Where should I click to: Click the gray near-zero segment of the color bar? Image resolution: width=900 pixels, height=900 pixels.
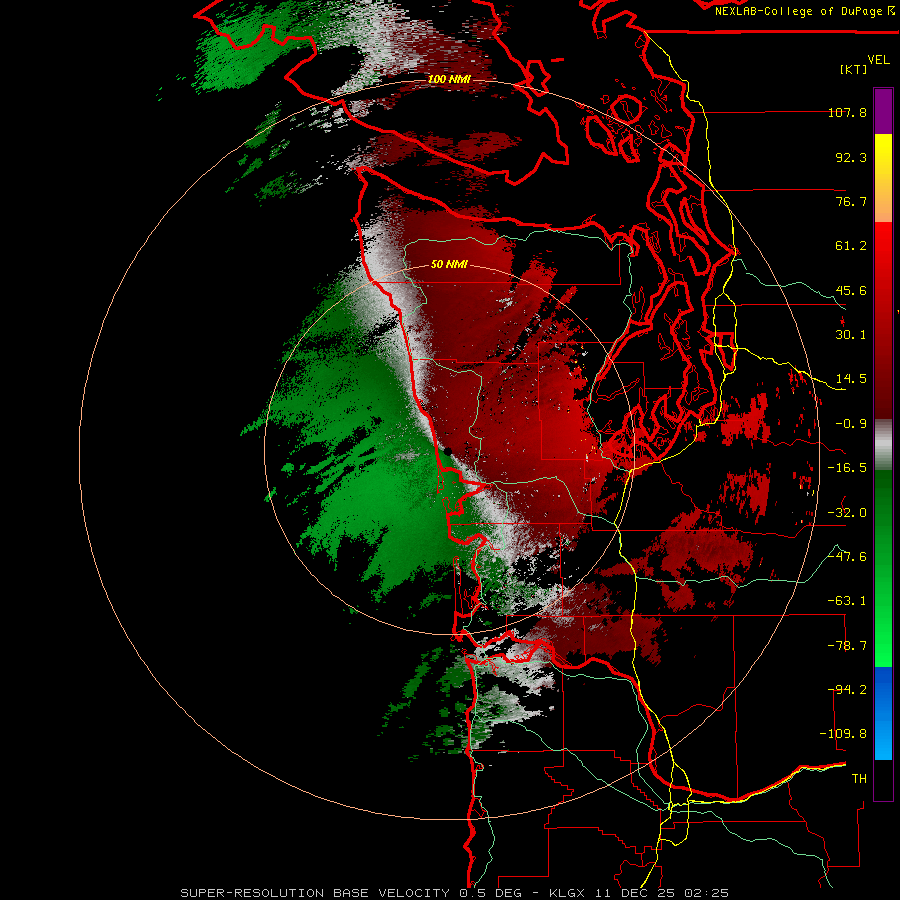tap(883, 445)
